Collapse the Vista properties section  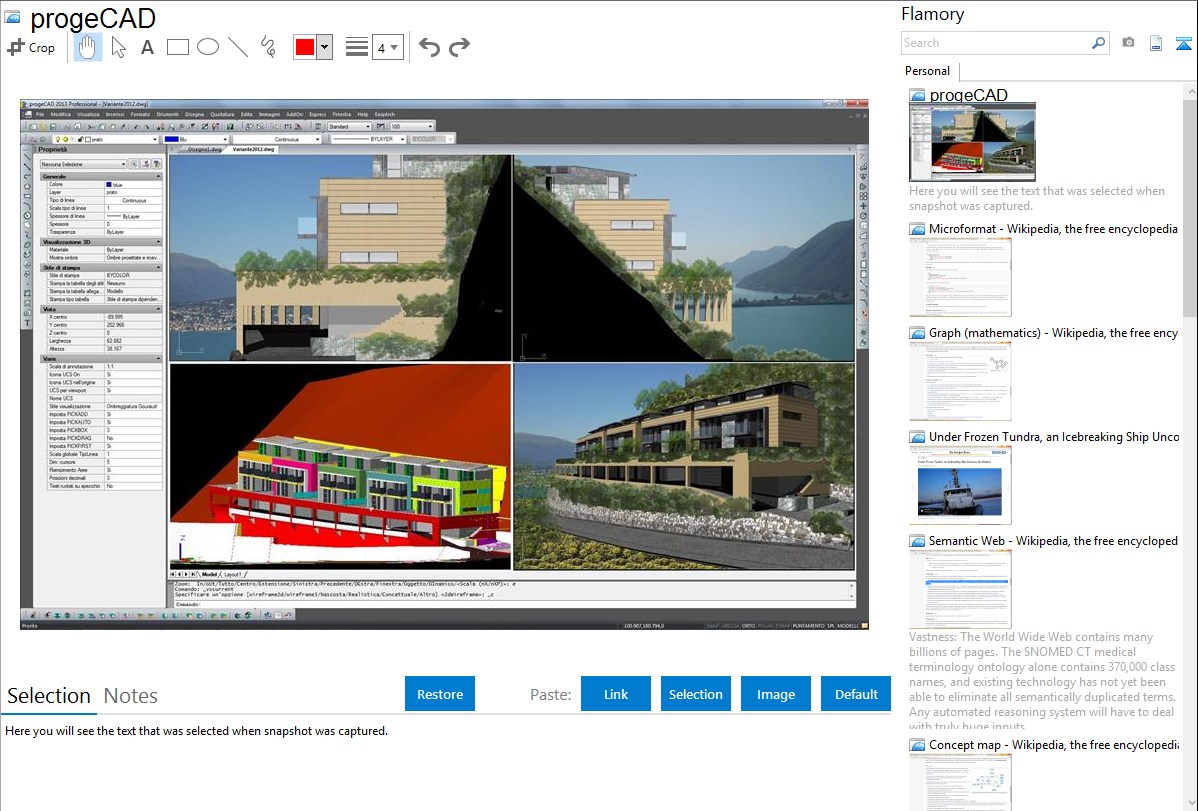point(158,309)
